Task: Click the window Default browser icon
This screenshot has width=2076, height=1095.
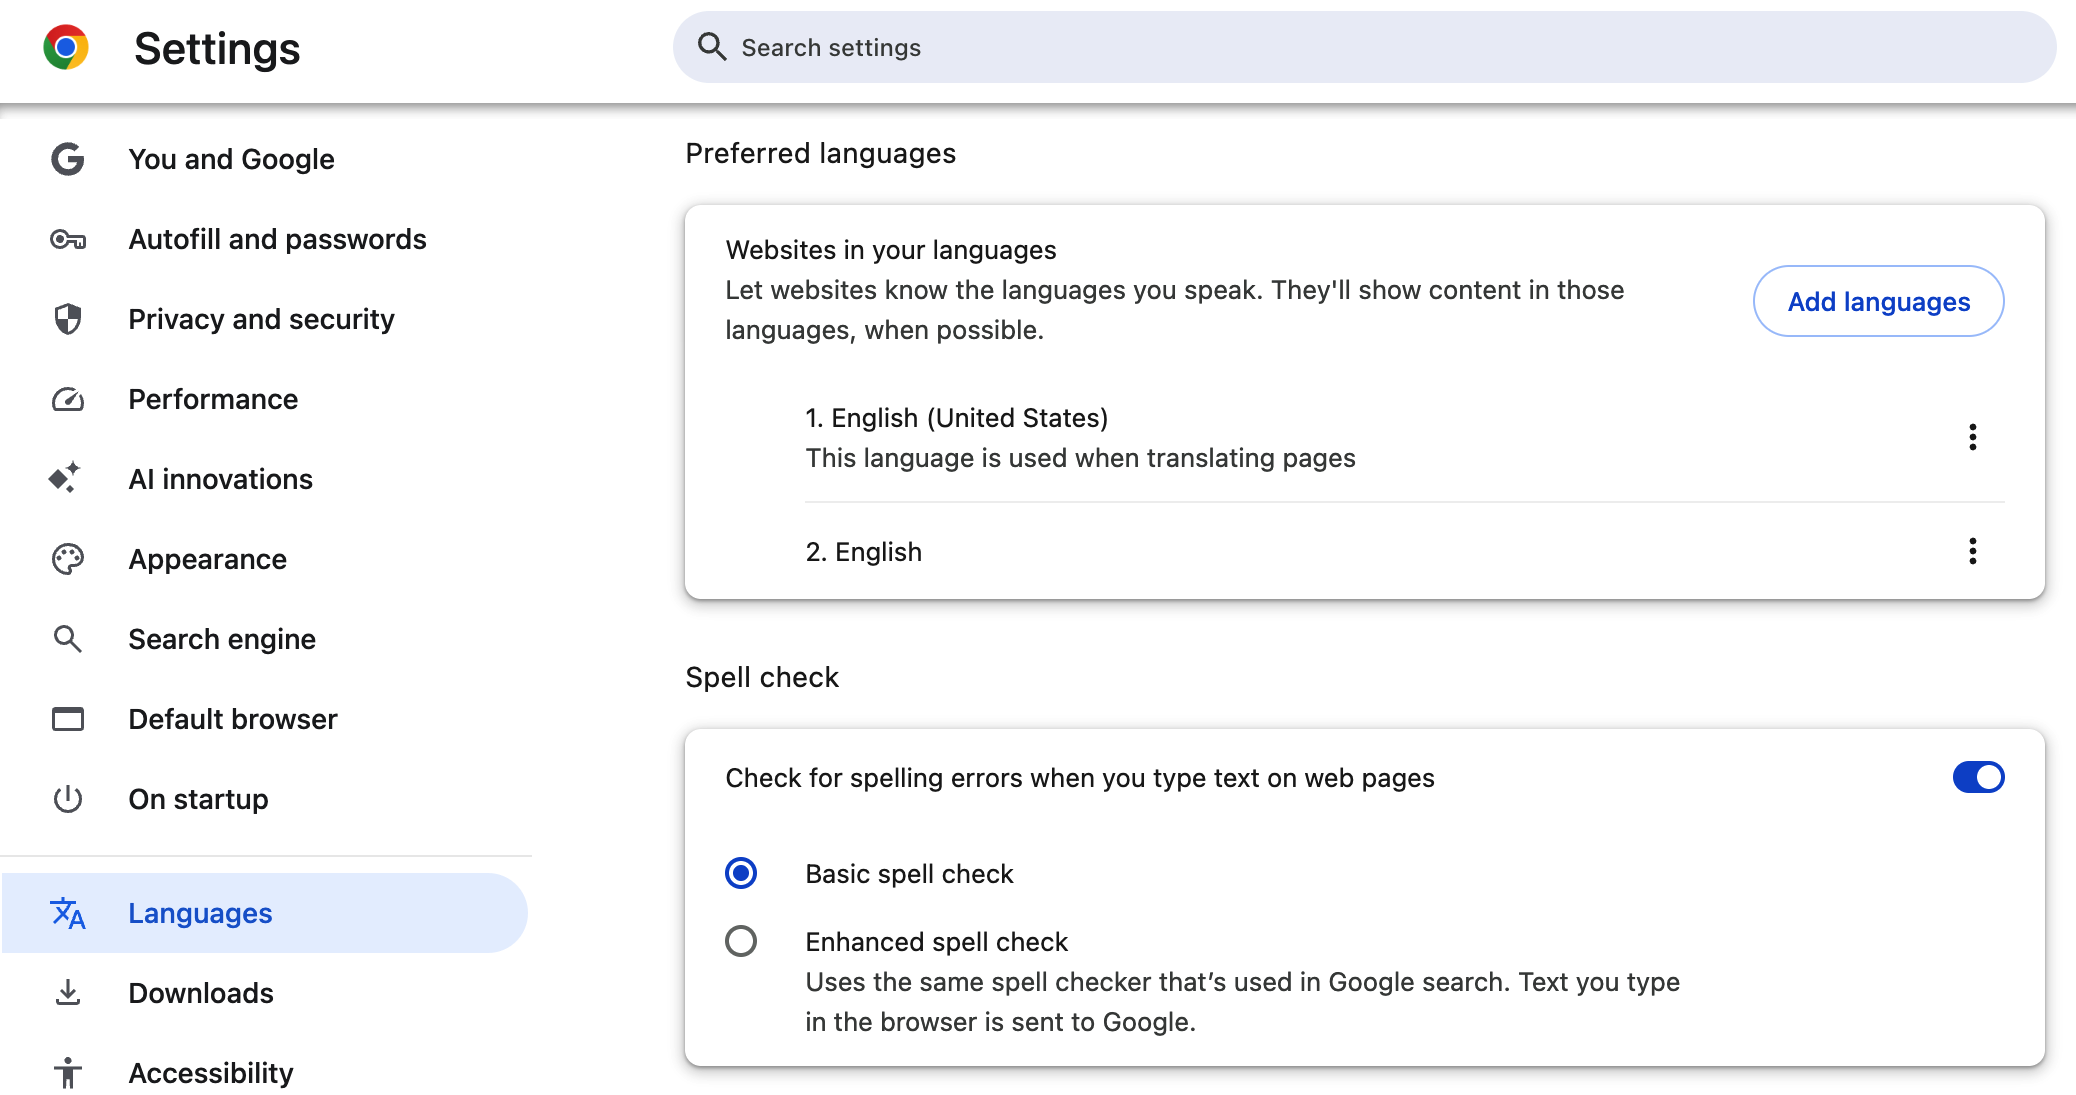Action: click(x=68, y=719)
